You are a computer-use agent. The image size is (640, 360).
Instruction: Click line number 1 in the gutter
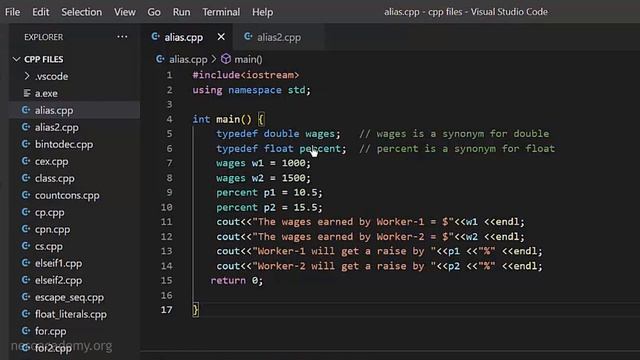pyautogui.click(x=169, y=75)
